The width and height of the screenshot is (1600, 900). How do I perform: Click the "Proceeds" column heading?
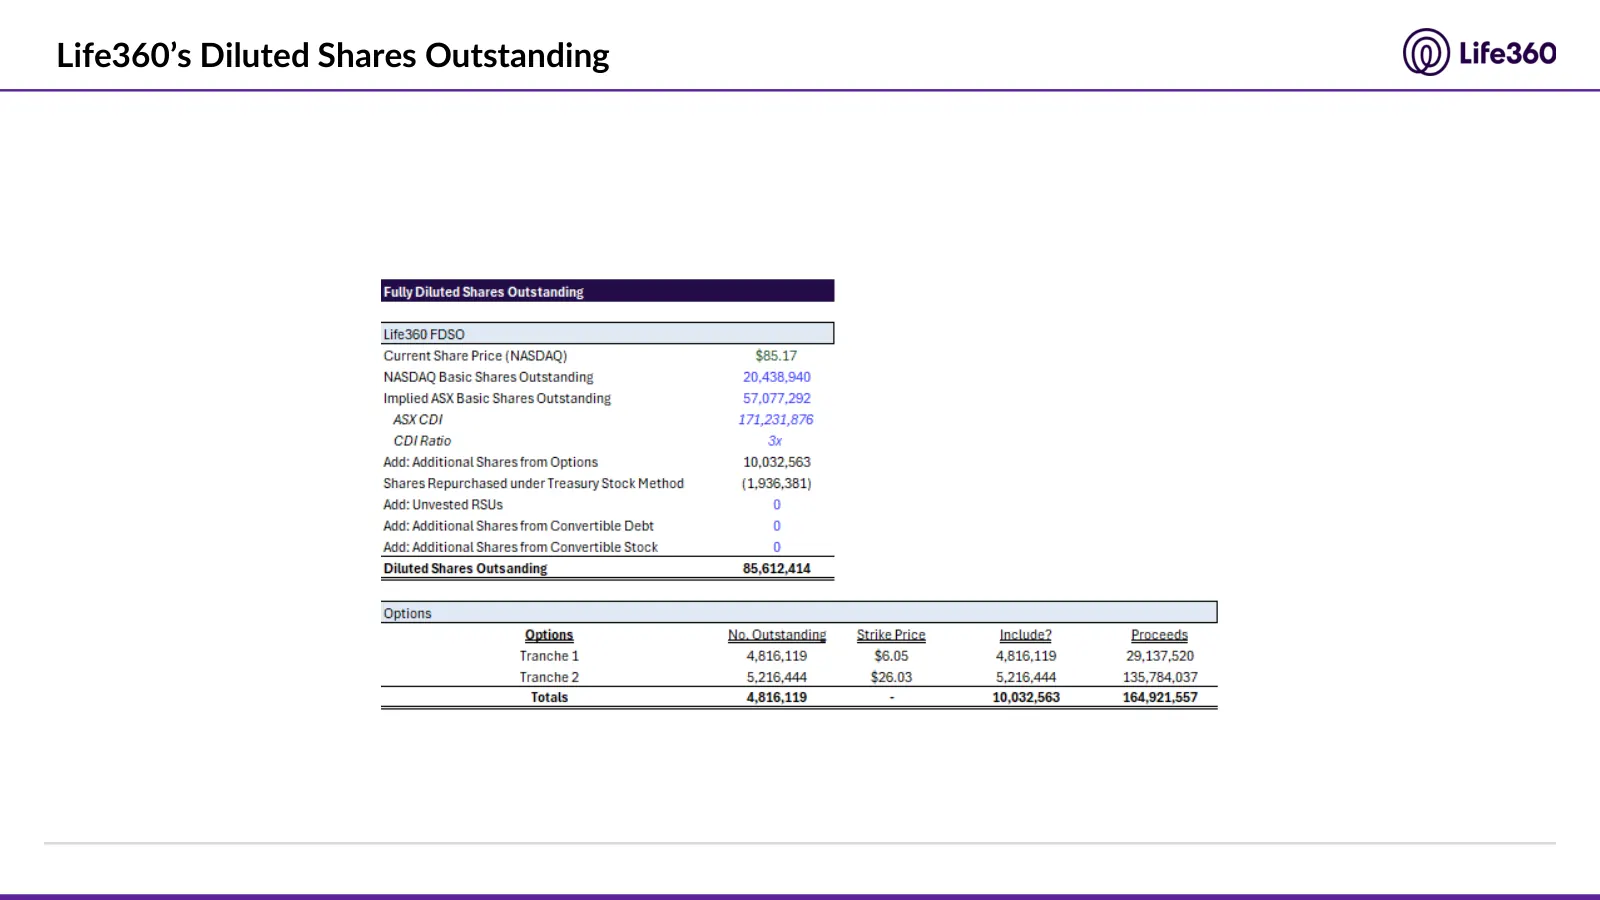pos(1159,635)
